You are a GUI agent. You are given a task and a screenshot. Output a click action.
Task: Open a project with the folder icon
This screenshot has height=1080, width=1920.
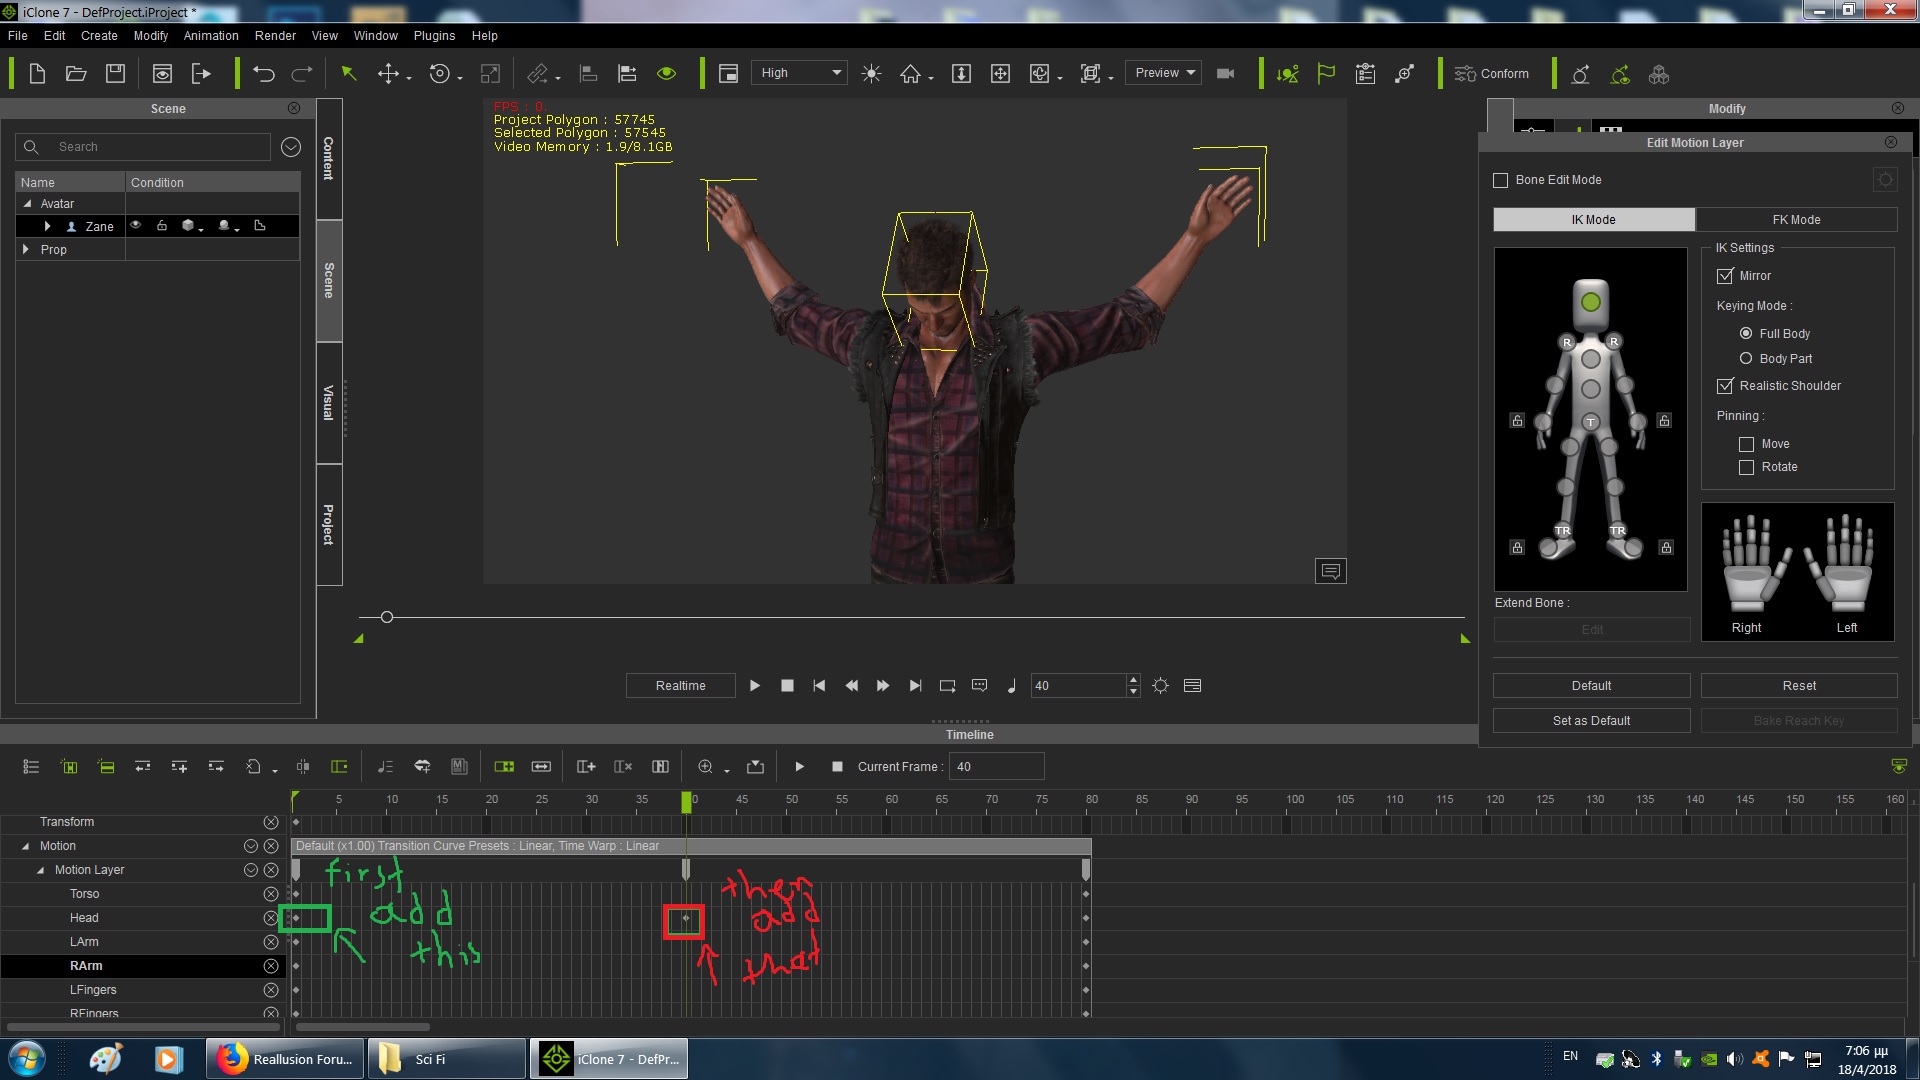pyautogui.click(x=76, y=73)
